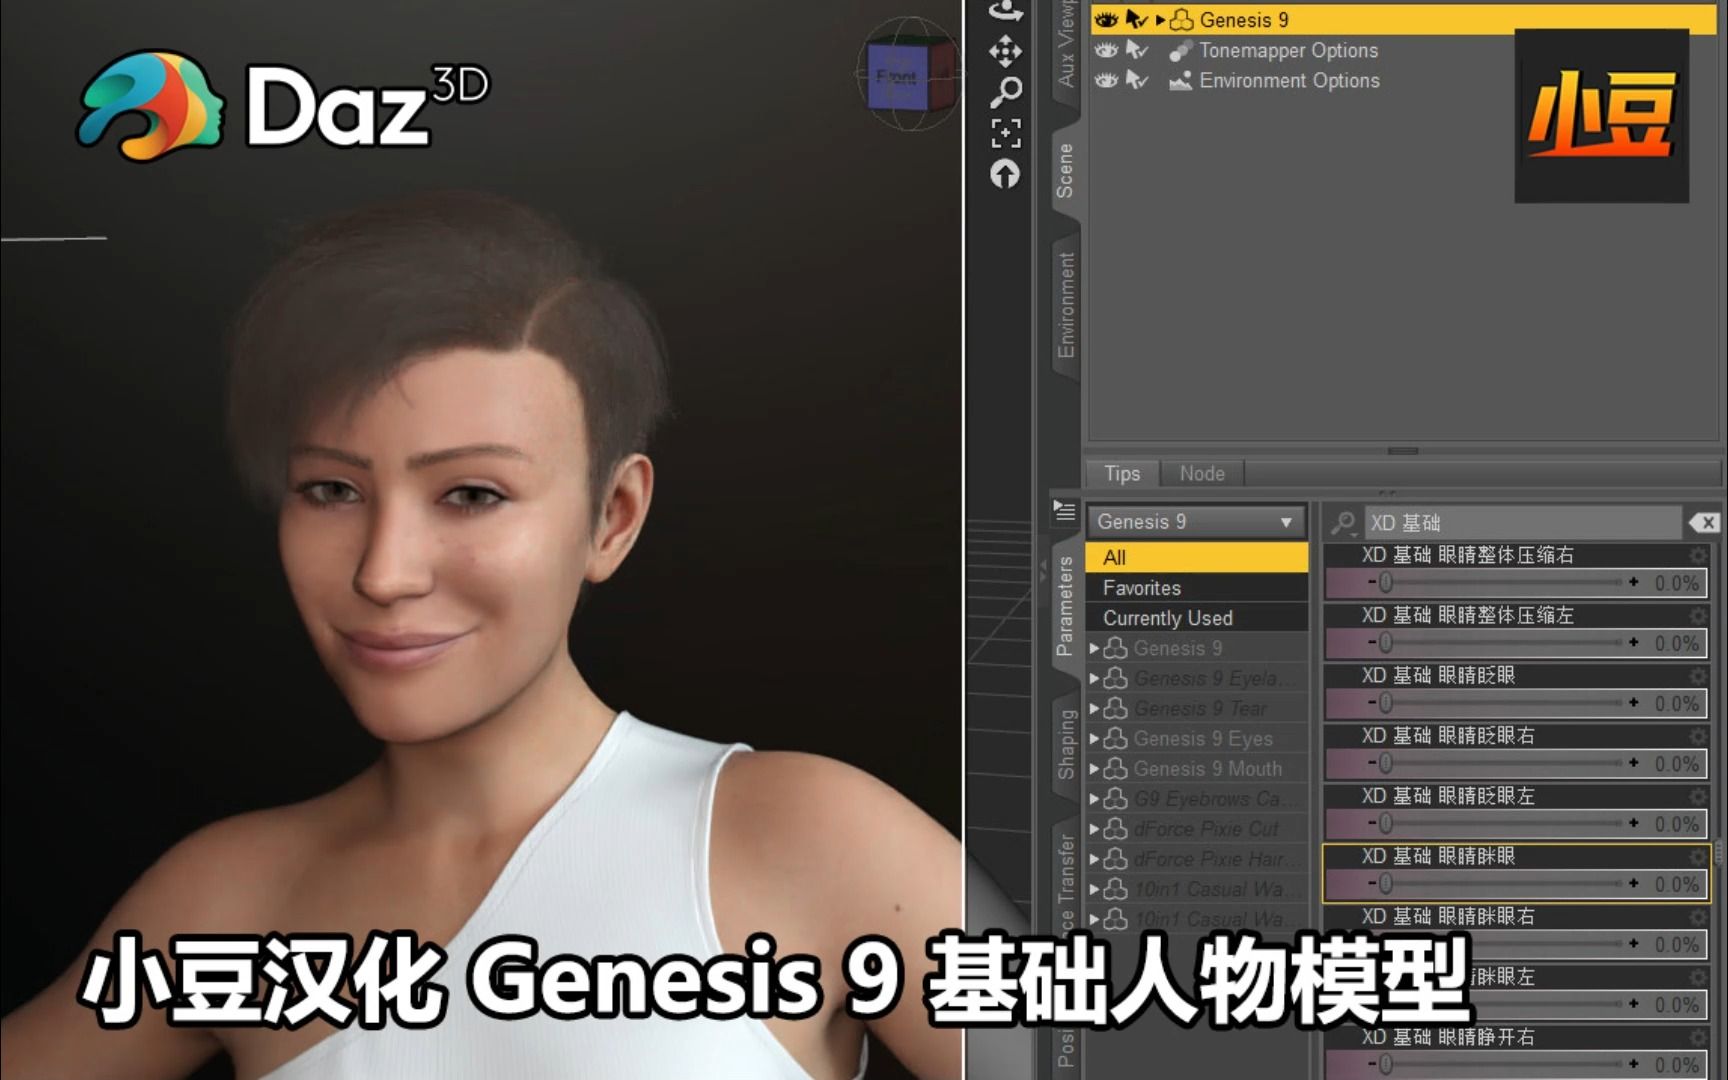Open settings gear for 眼睛眨眼右
This screenshot has height=1080, width=1728.
coord(1697,735)
